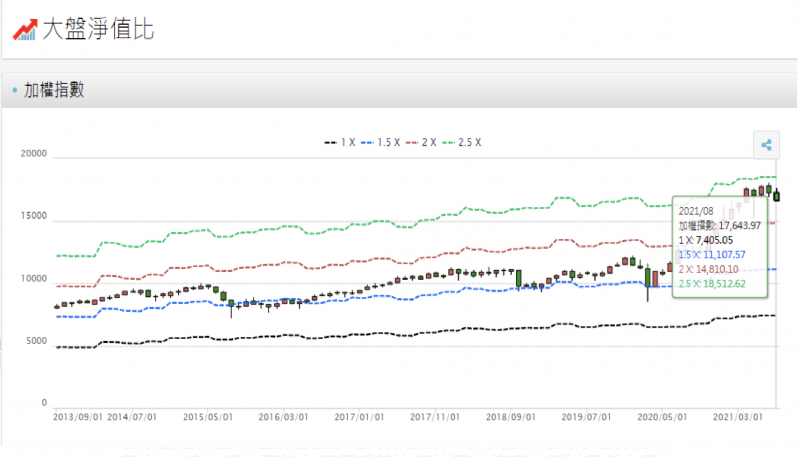This screenshot has height=457, width=800.
Task: Click the 加權指數 section header
Action: click(x=54, y=90)
